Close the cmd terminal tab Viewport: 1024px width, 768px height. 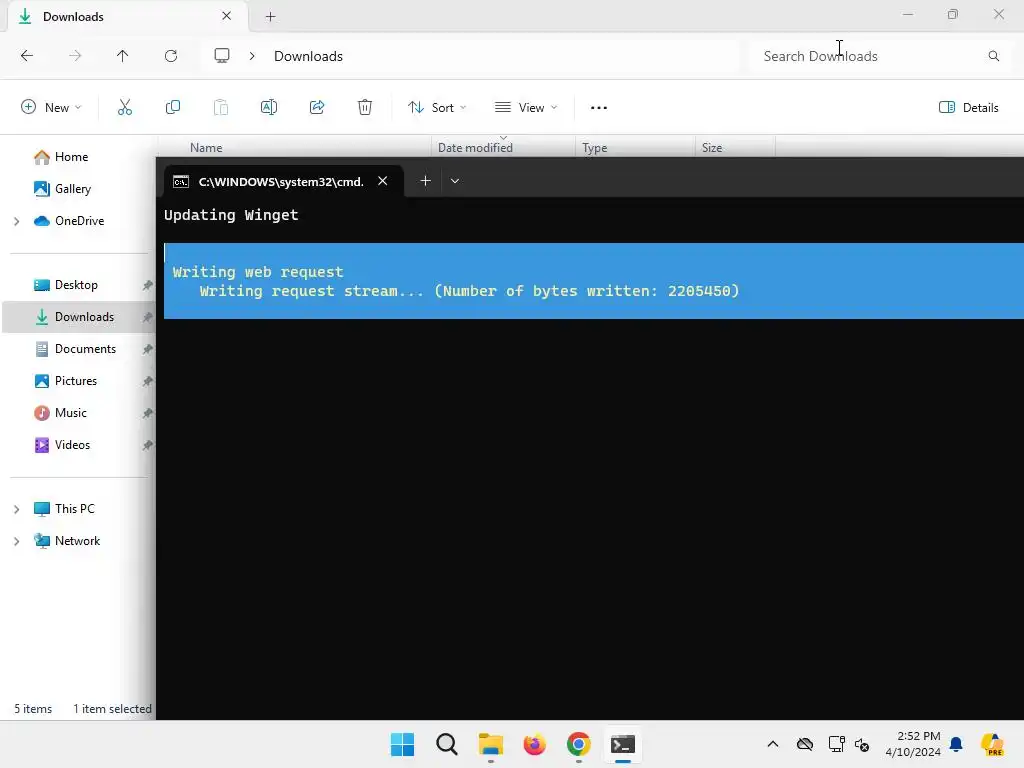pos(383,181)
